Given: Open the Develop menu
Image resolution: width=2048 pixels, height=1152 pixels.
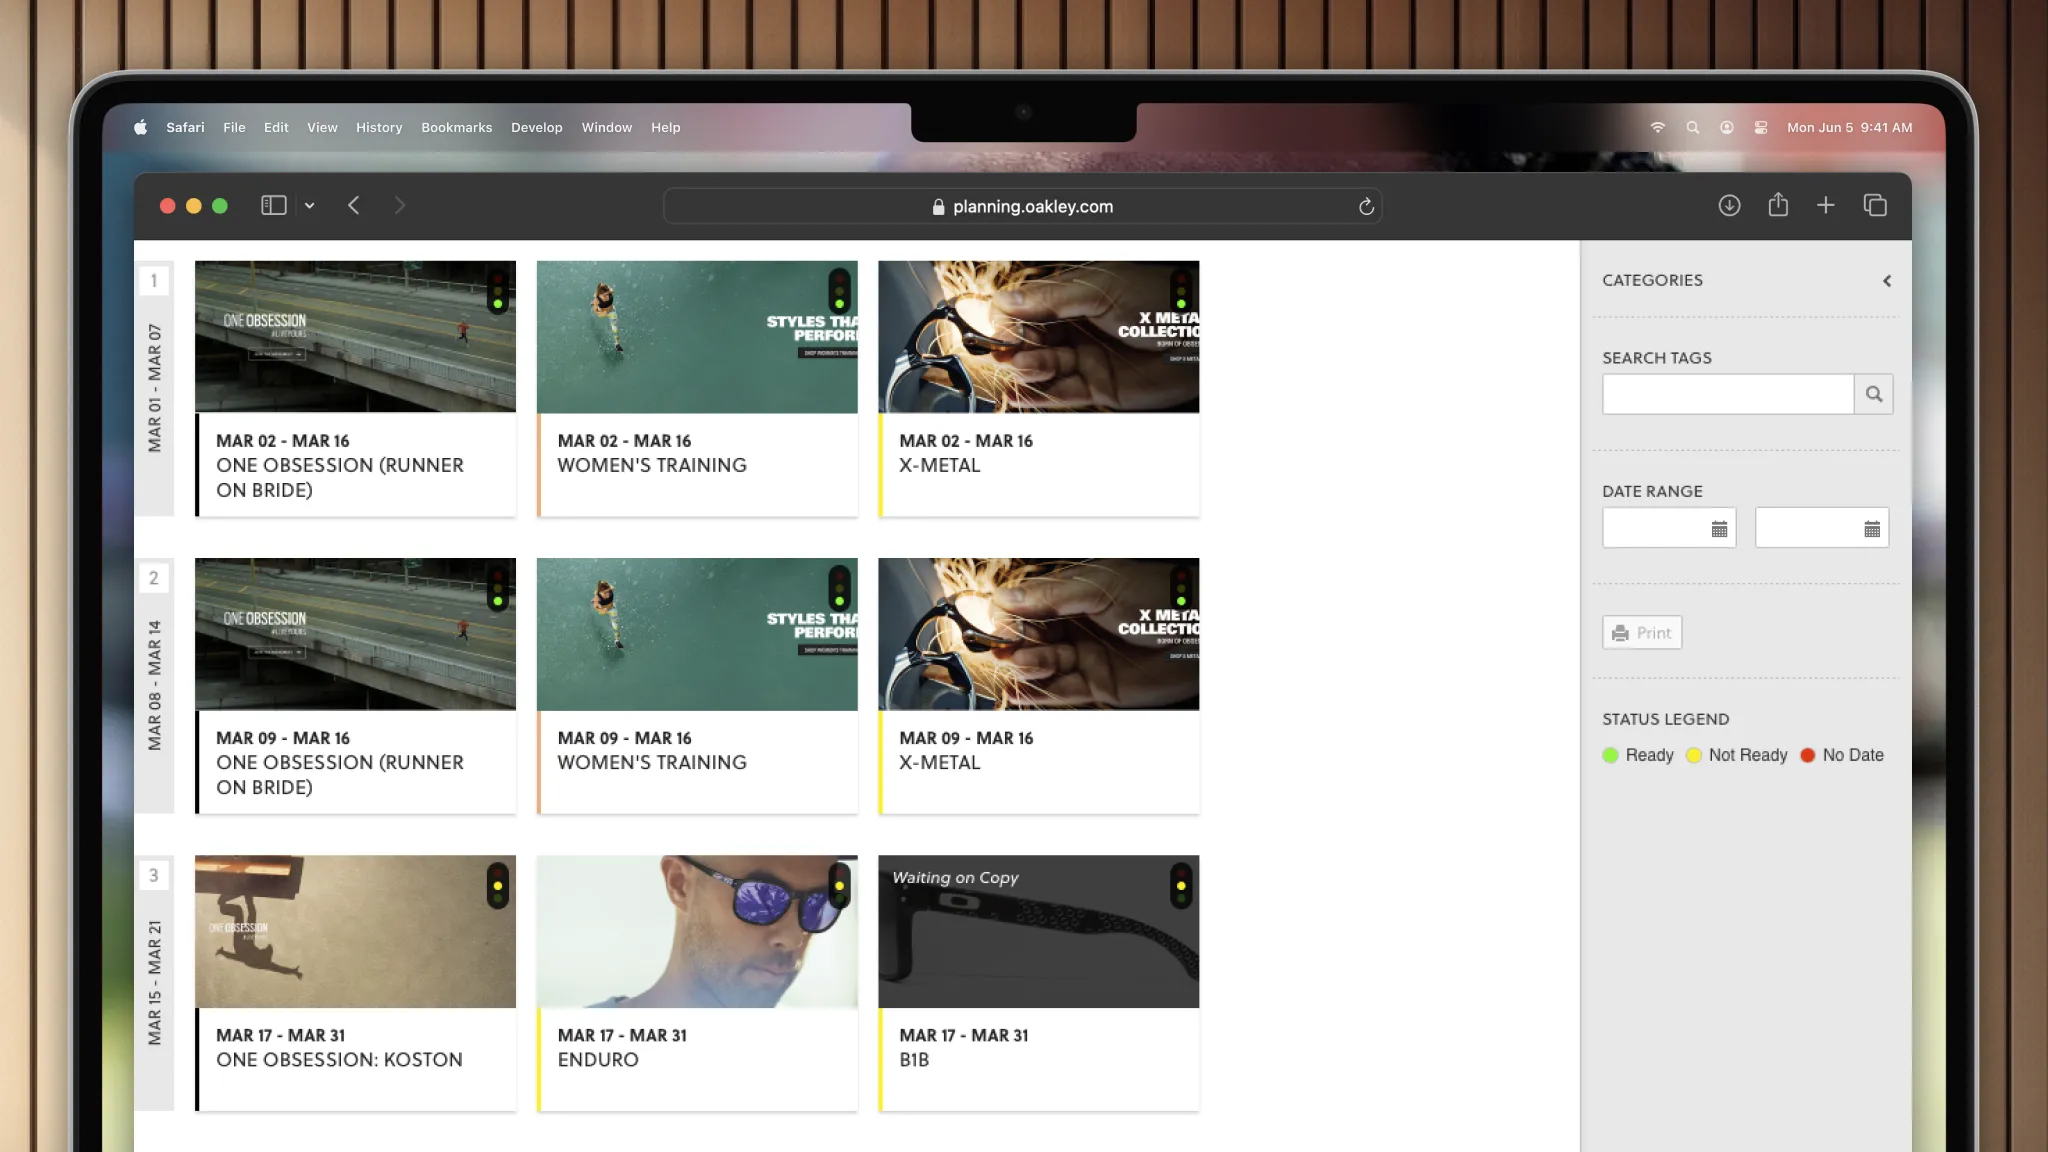Looking at the screenshot, I should click(x=536, y=127).
